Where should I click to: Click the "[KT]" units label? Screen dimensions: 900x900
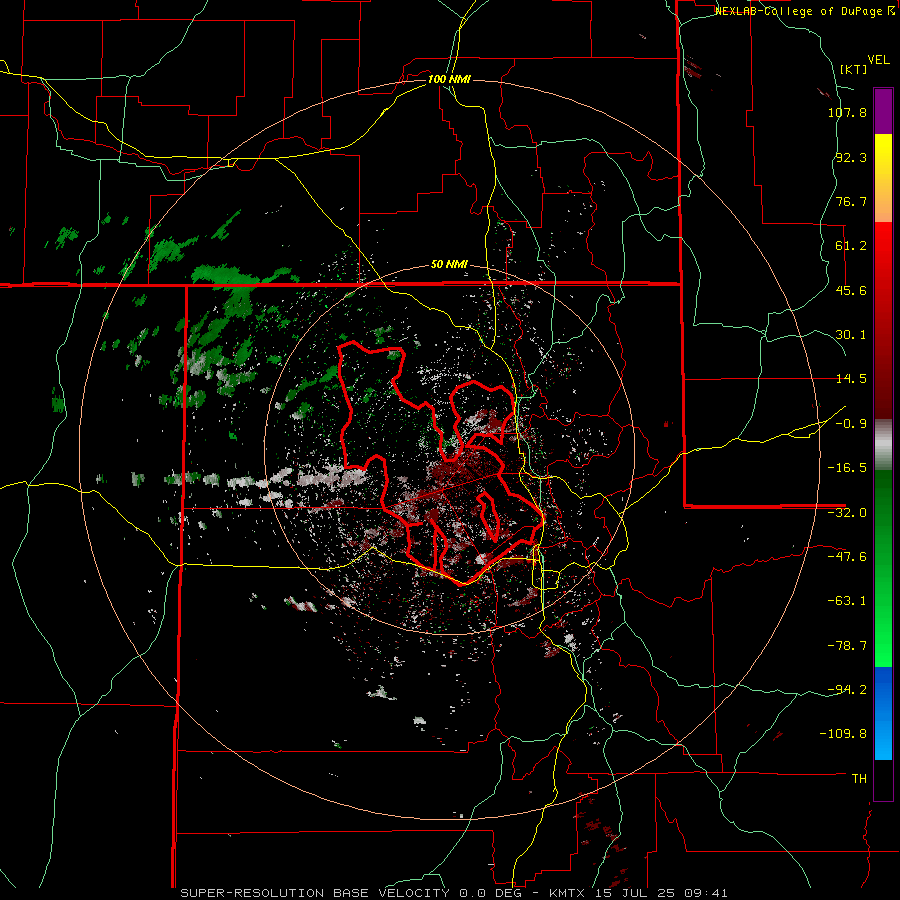(854, 69)
